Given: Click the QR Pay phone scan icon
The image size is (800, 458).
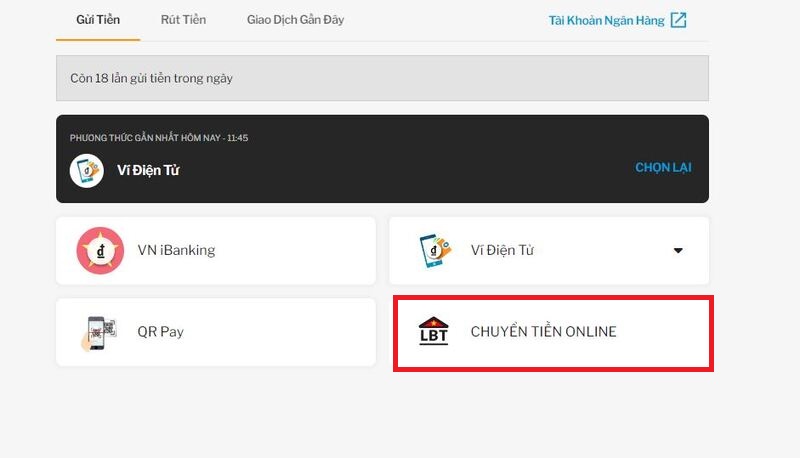Looking at the screenshot, I should coord(98,333).
